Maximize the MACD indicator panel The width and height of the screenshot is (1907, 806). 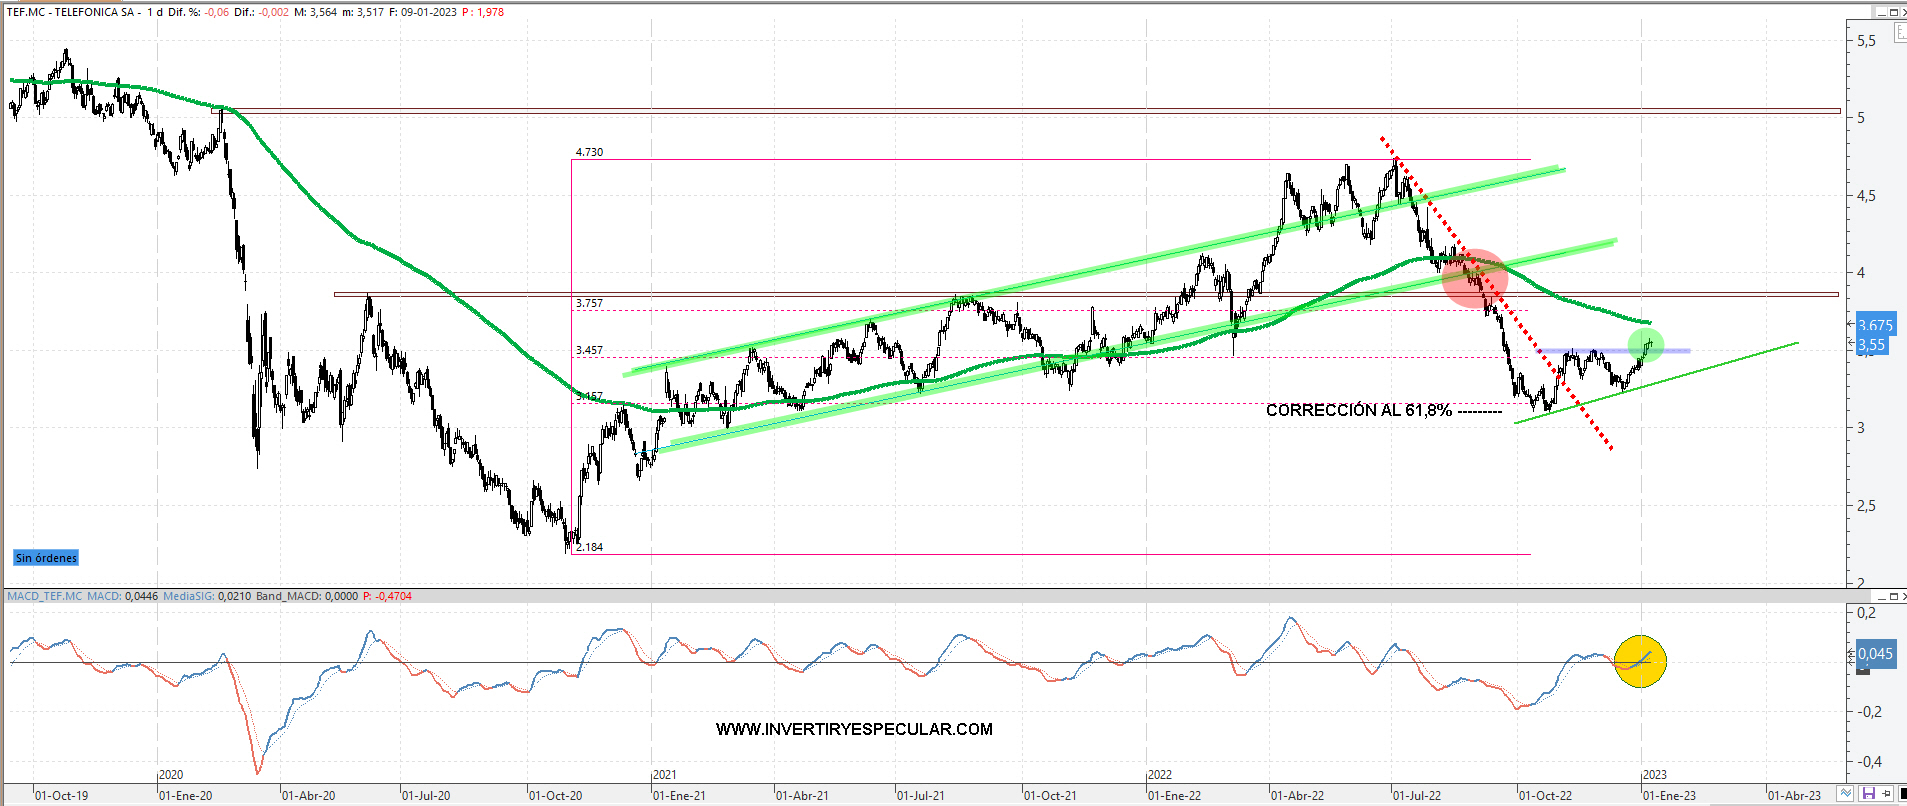click(x=1893, y=596)
